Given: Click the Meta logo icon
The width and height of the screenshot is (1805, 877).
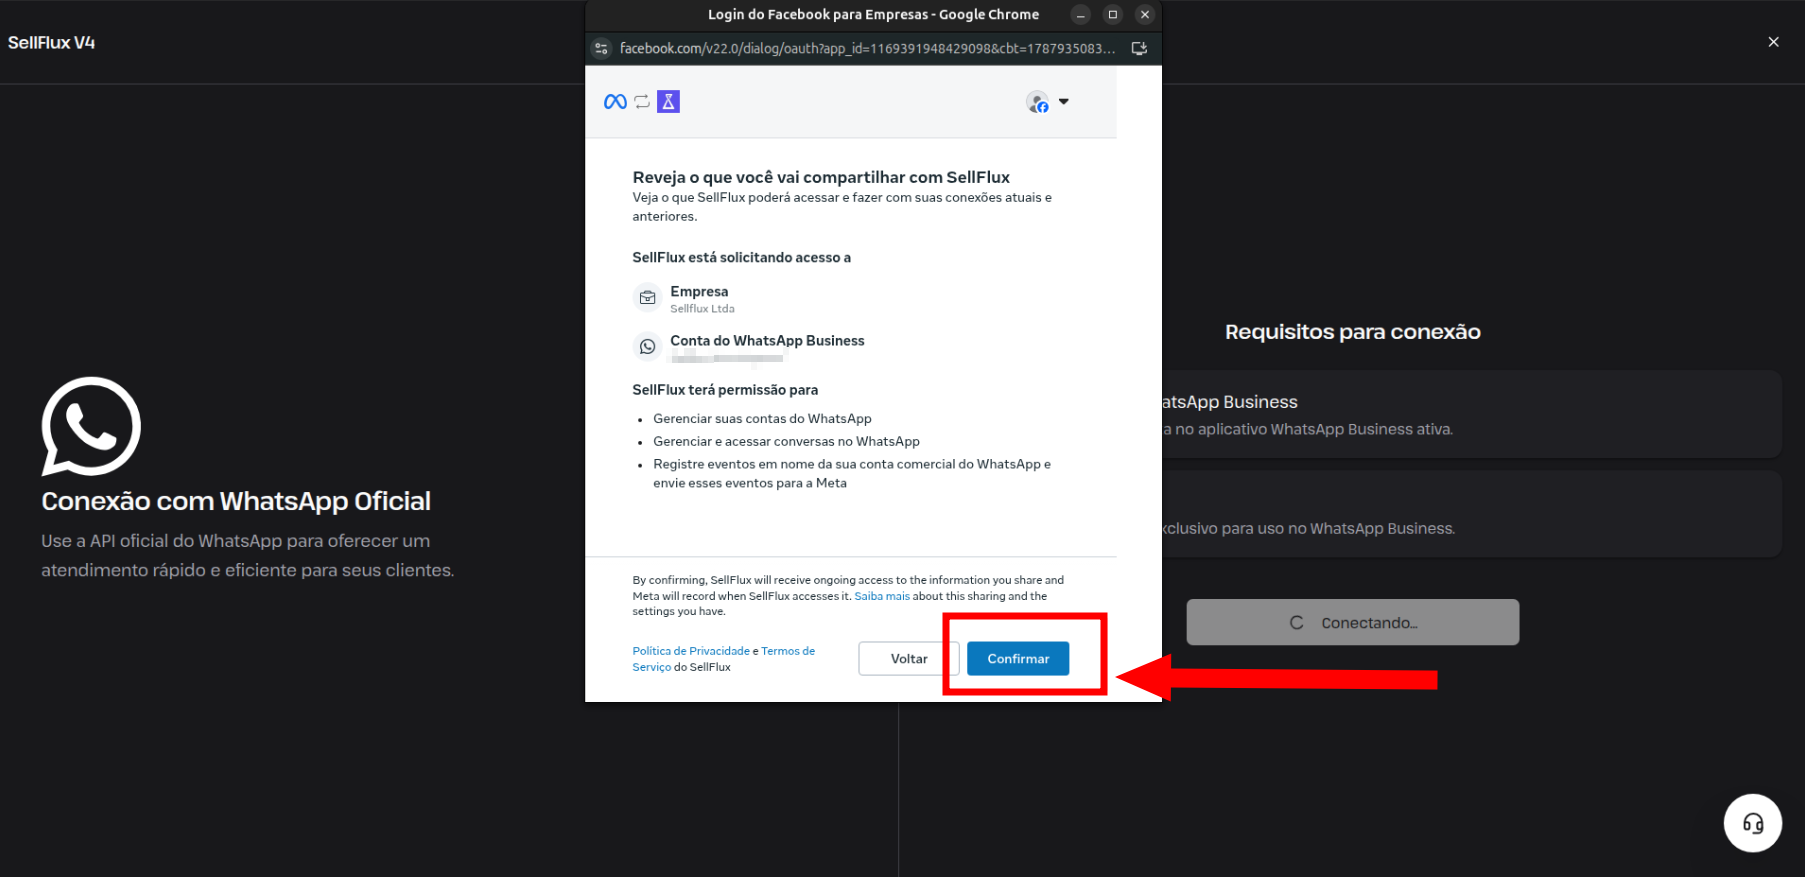Looking at the screenshot, I should click(x=615, y=101).
